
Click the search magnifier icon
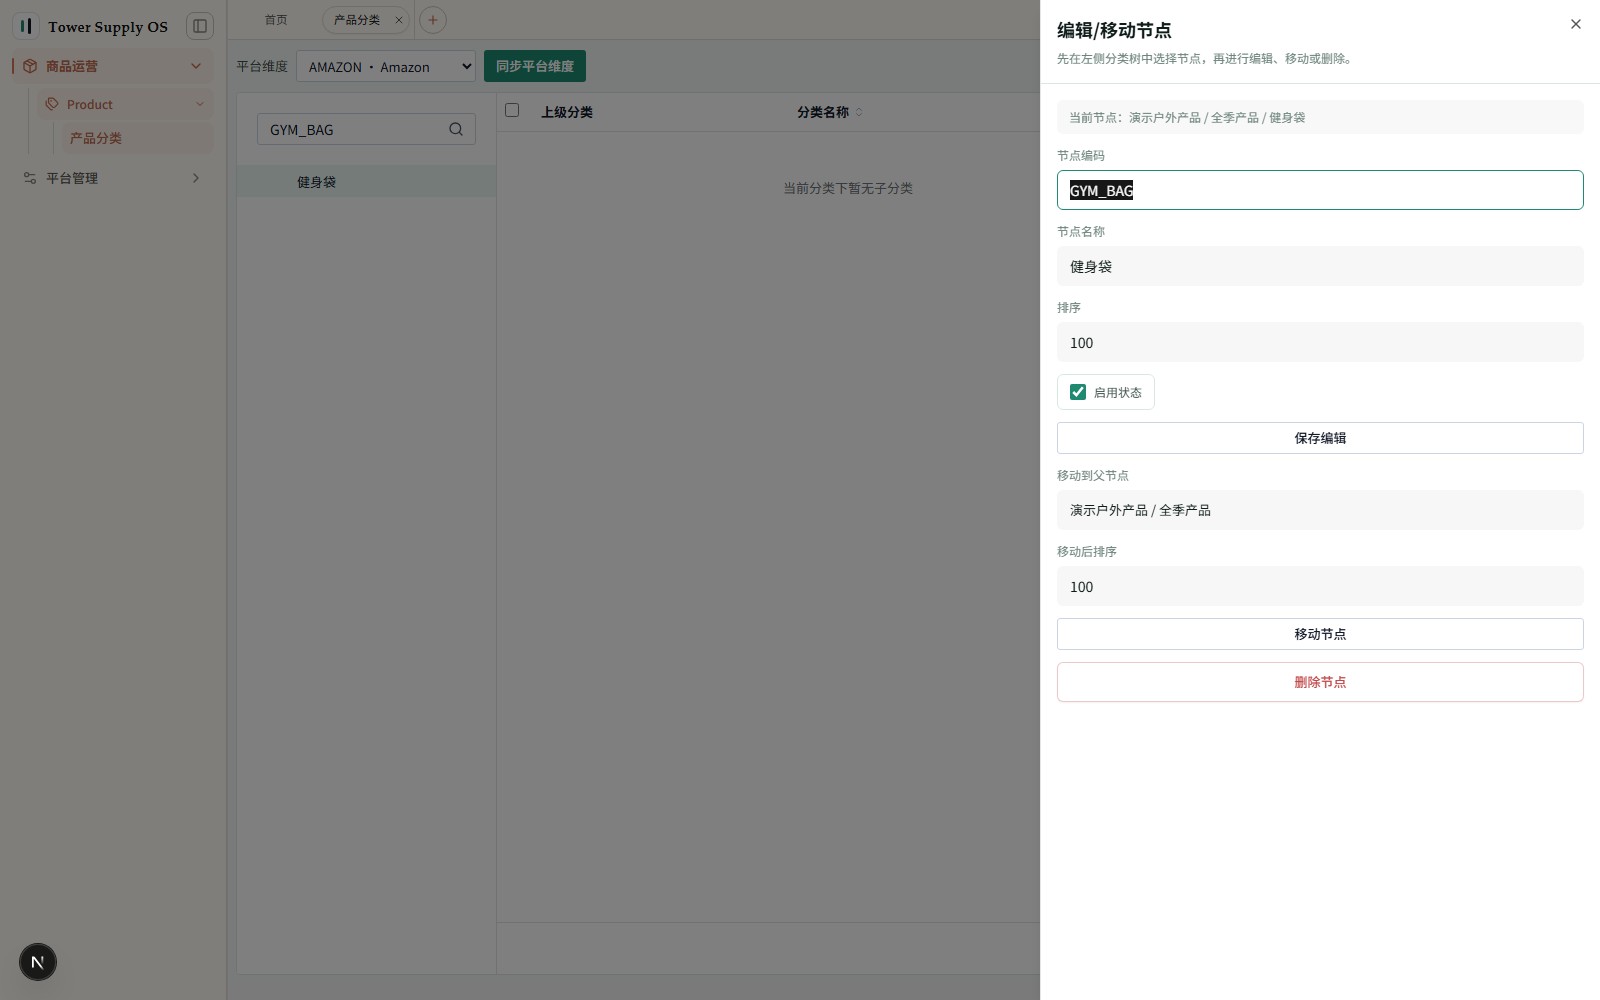tap(456, 129)
